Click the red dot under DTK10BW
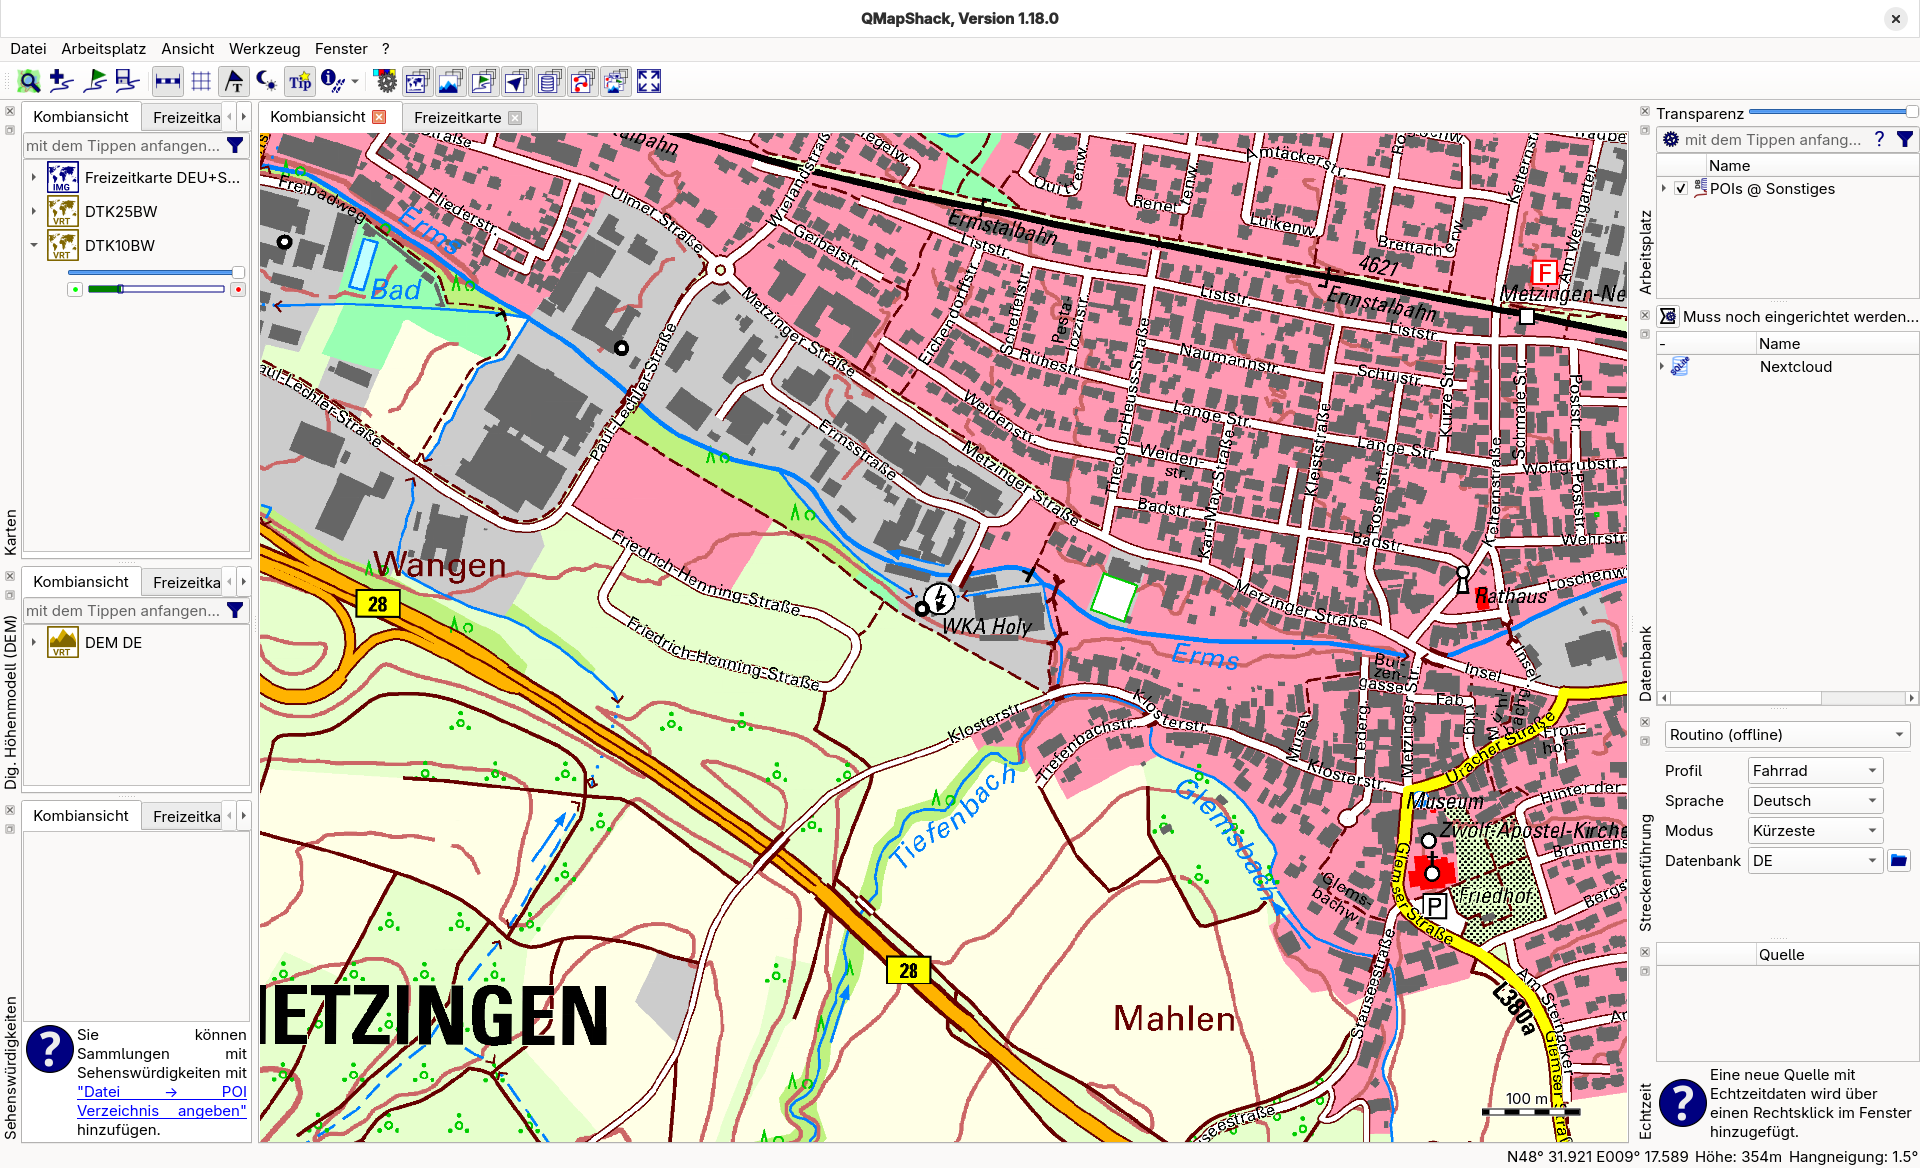The image size is (1920, 1168). (x=238, y=290)
